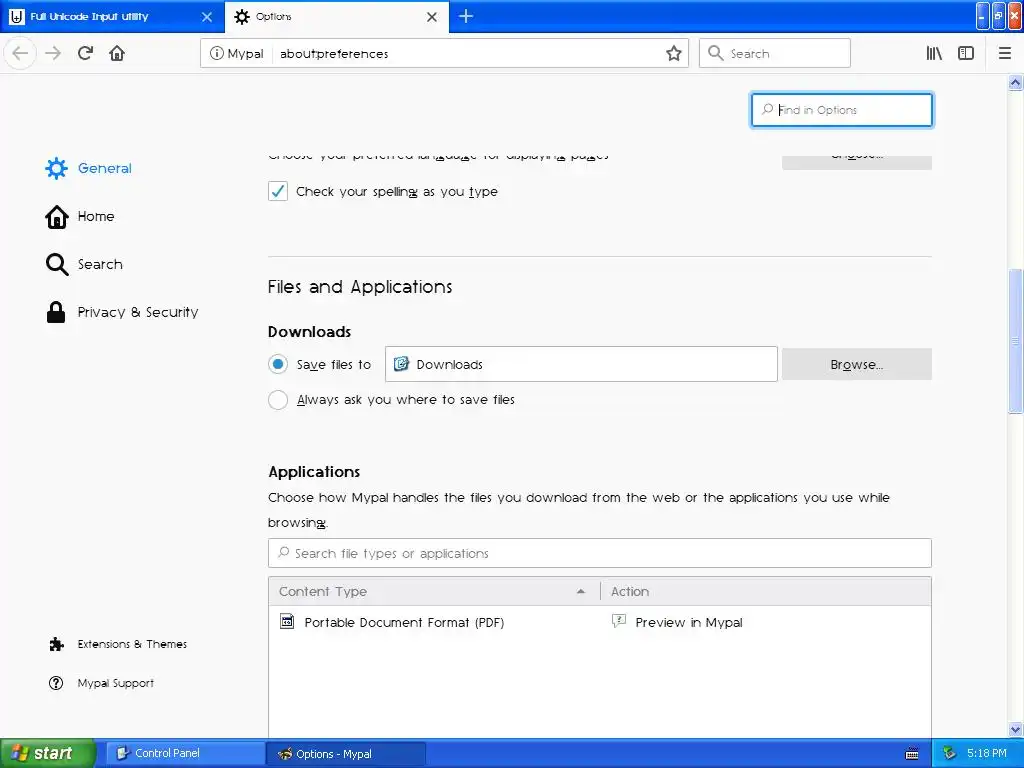
Task: Open the Home page button in toolbar
Action: pos(117,53)
